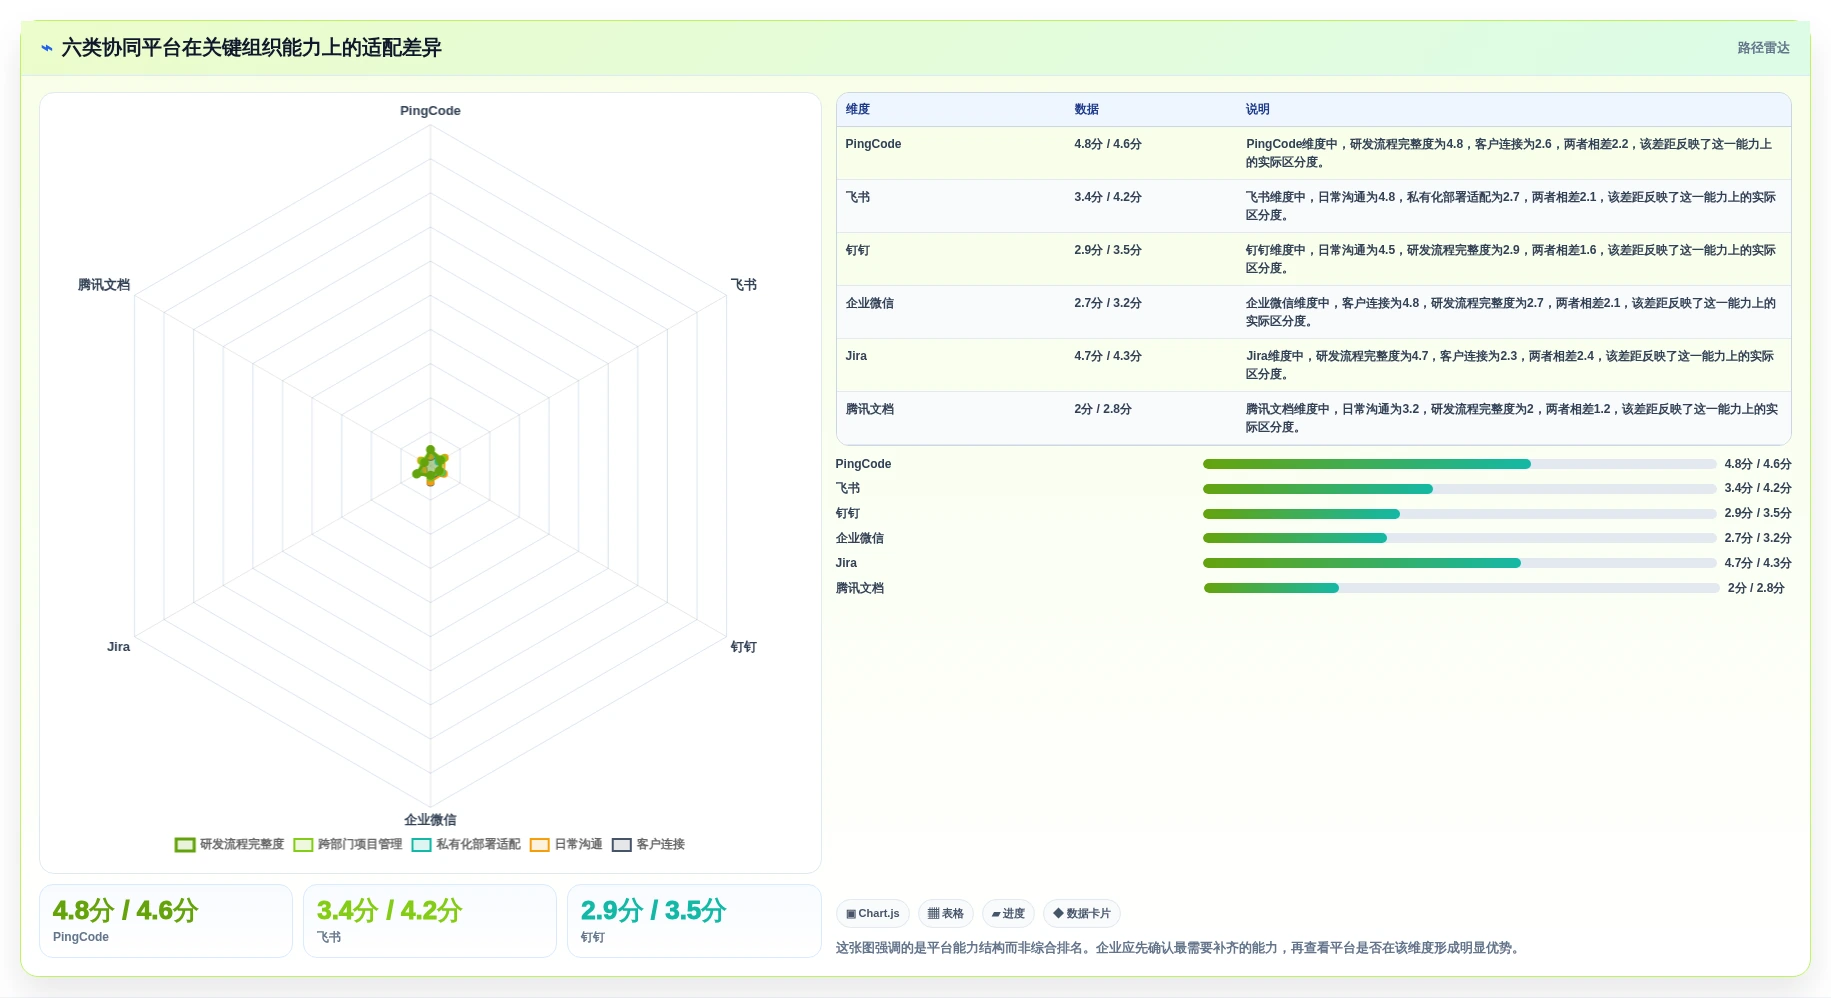1831x998 pixels.
Task: Click the progress list value 2分 / 2.8分
Action: 1756,588
